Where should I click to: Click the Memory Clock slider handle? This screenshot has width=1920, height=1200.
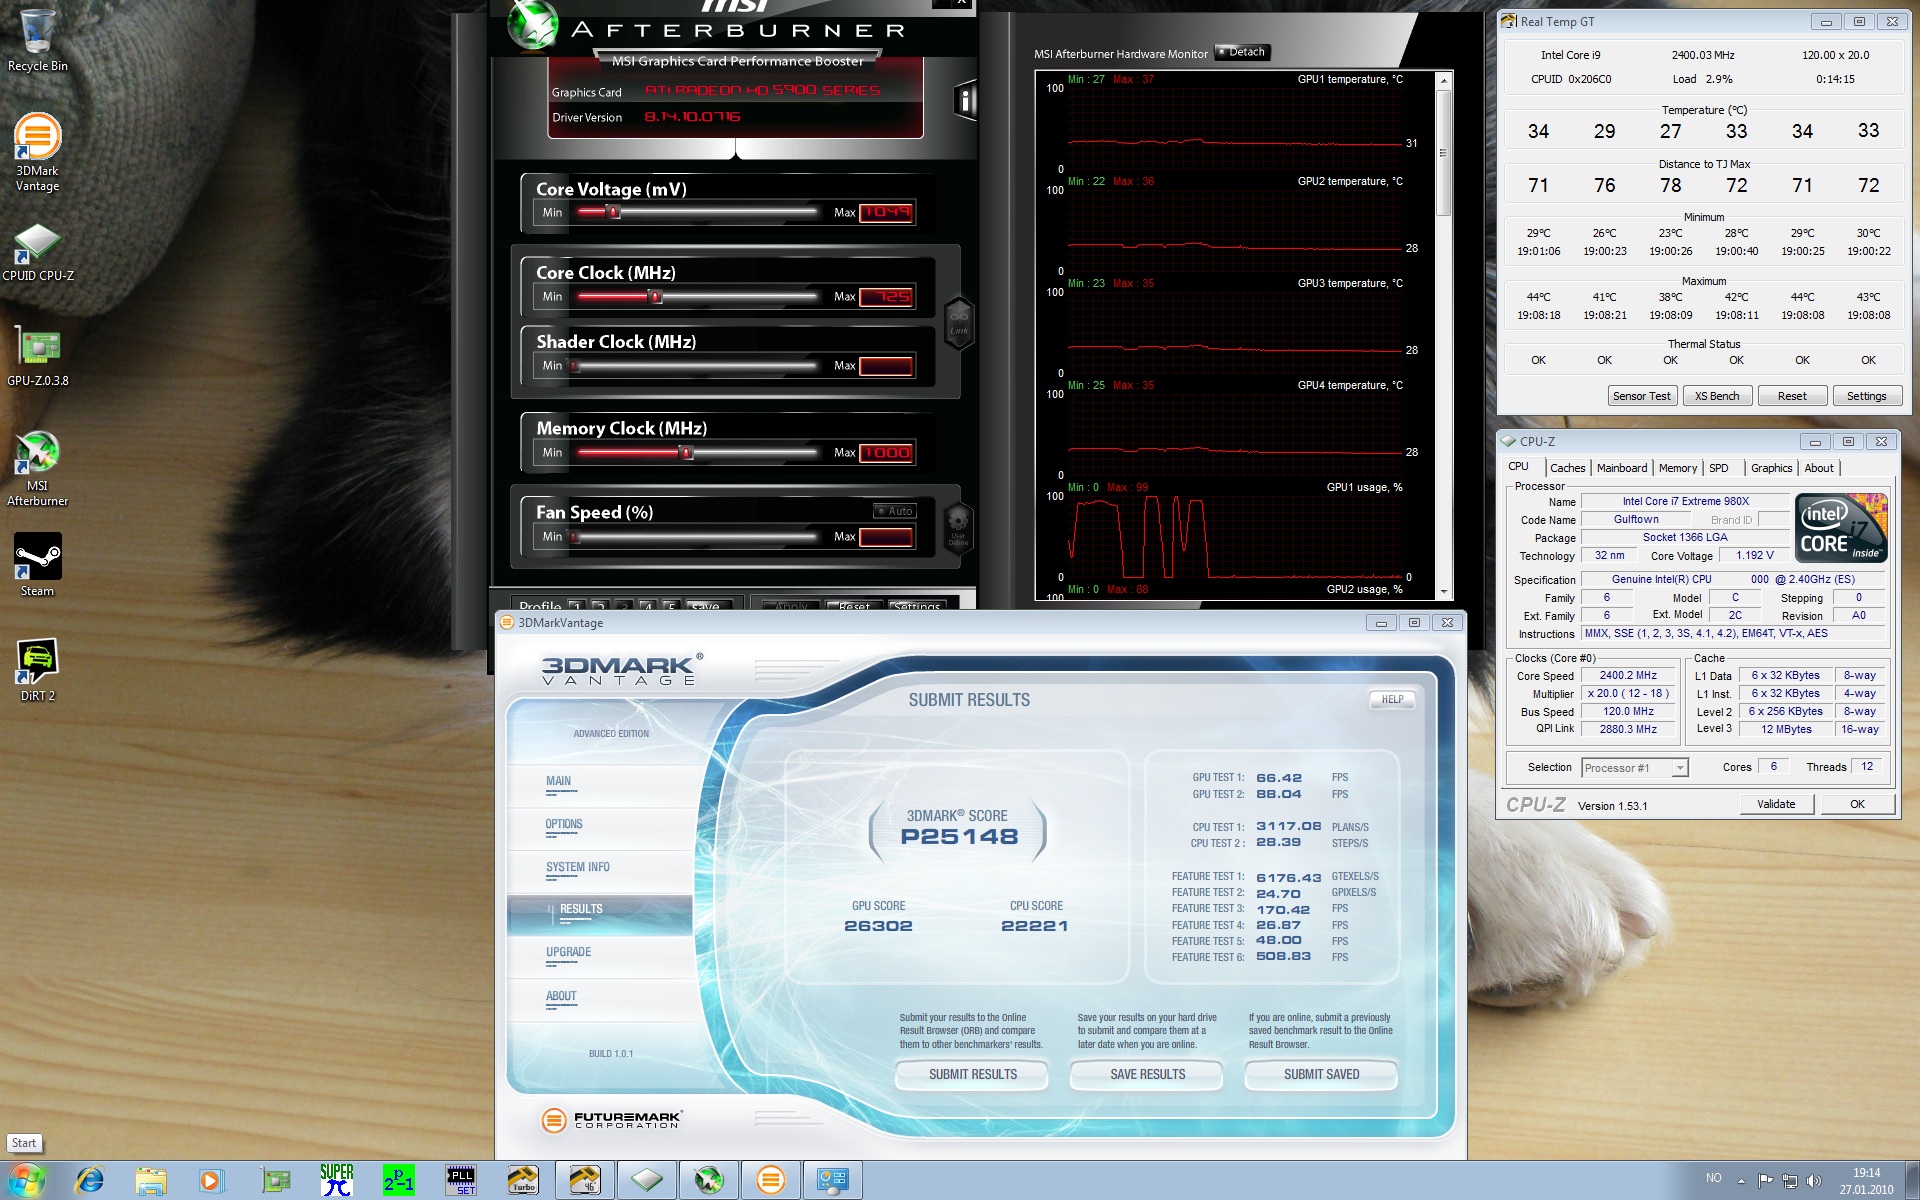click(686, 453)
